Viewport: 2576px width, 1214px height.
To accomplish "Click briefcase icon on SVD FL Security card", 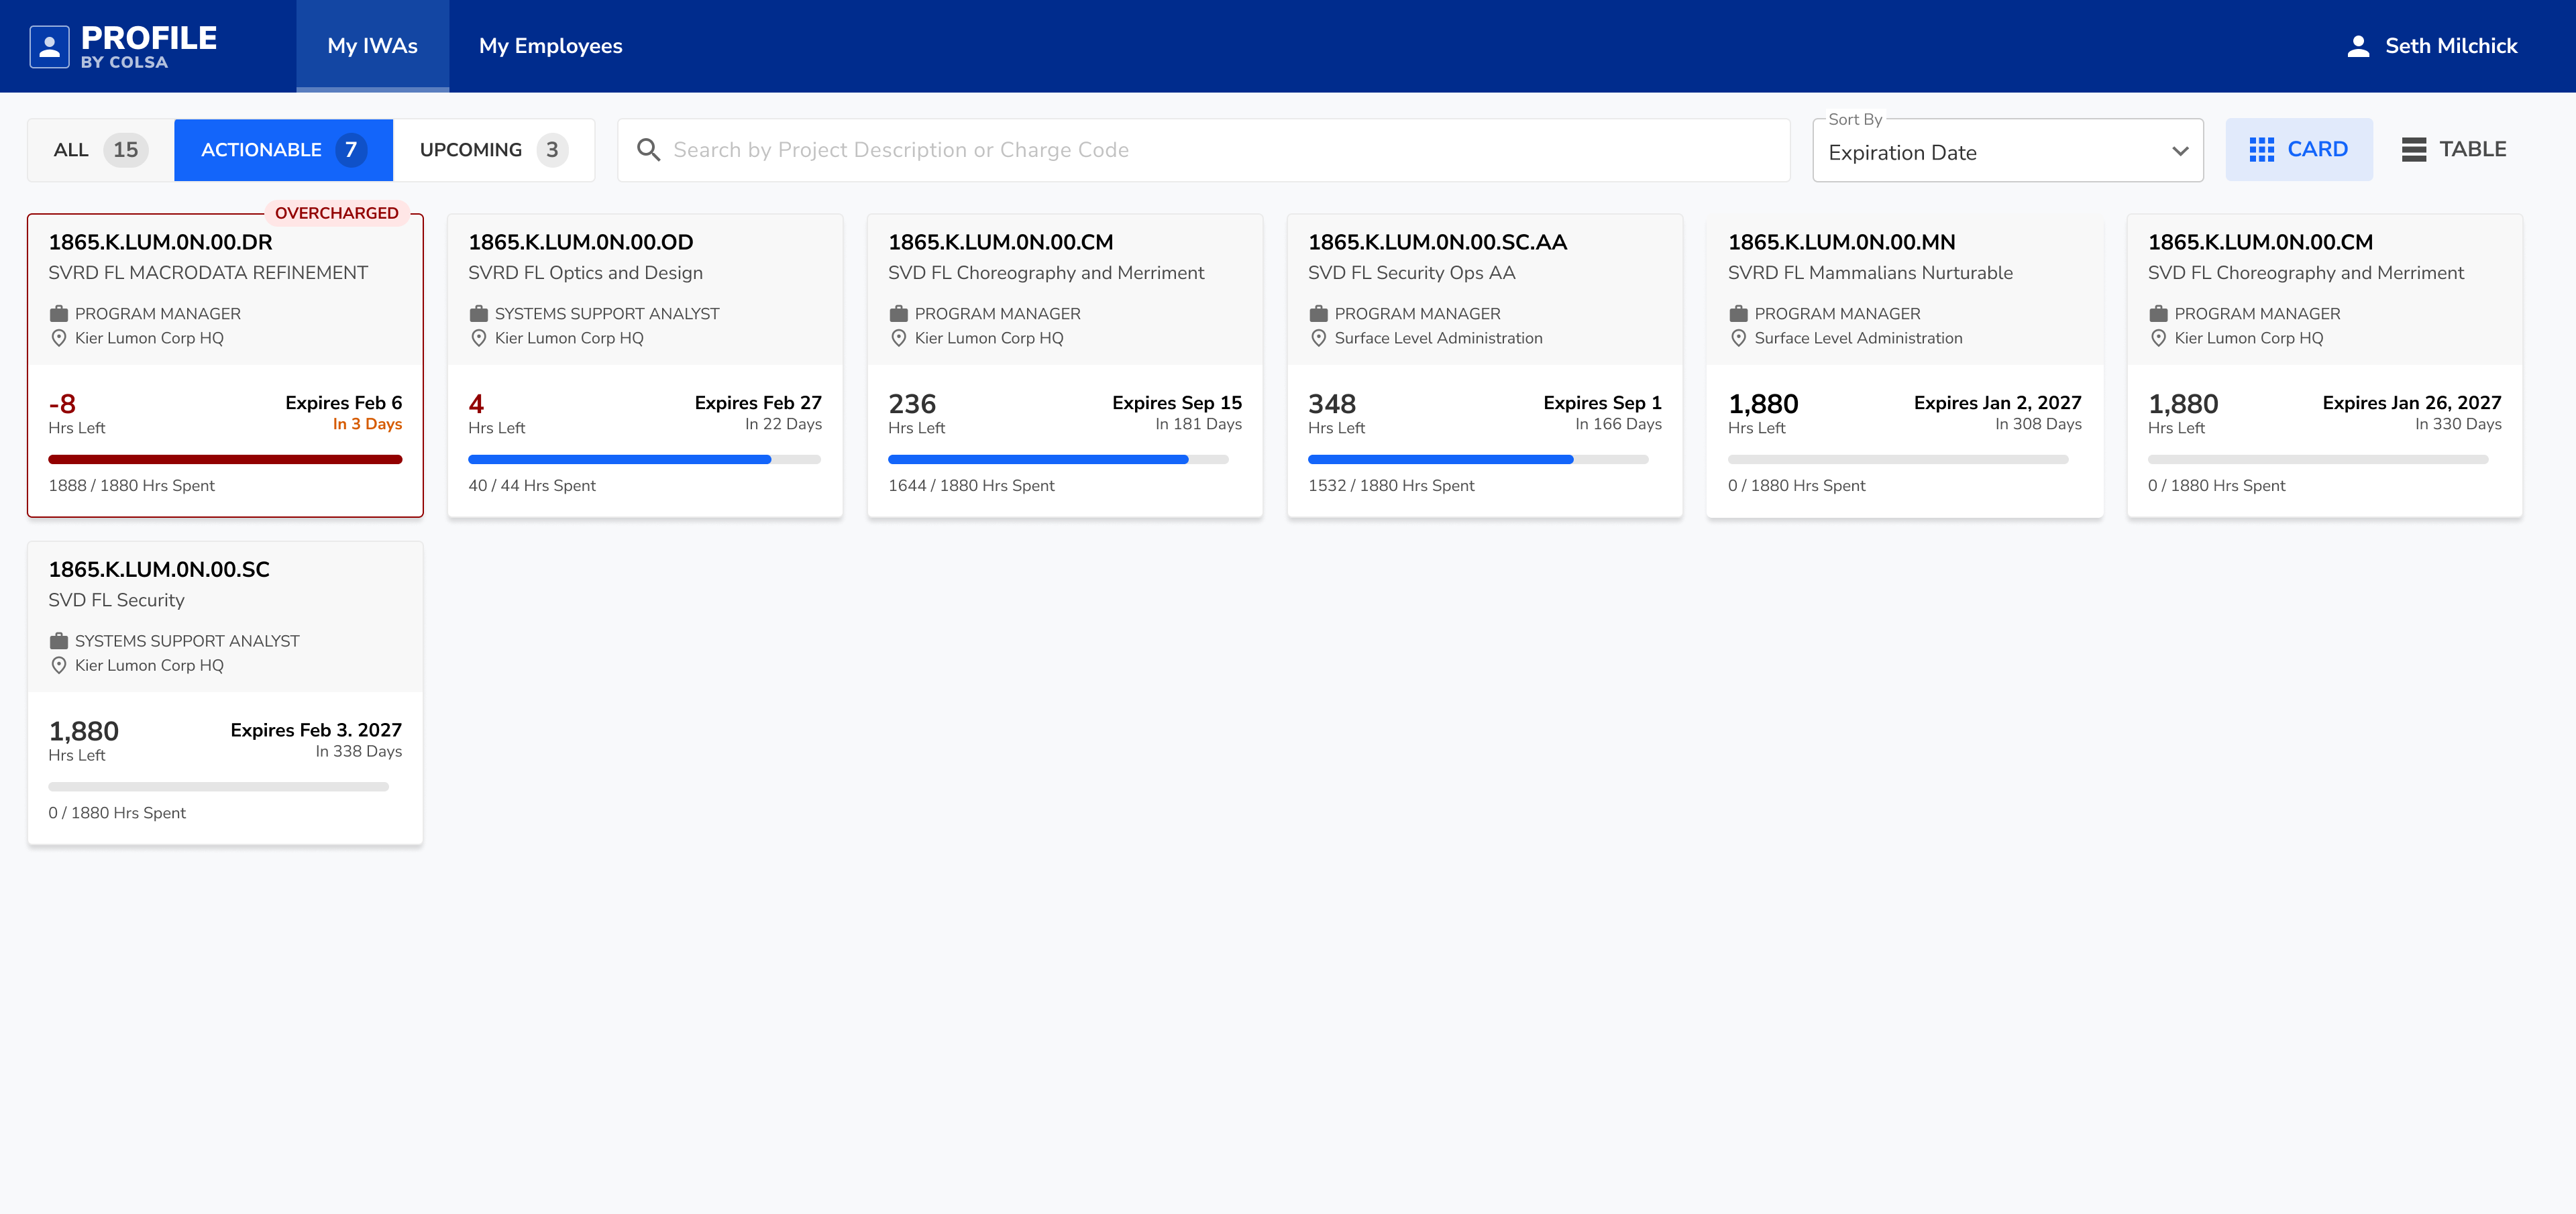I will pyautogui.click(x=59, y=641).
